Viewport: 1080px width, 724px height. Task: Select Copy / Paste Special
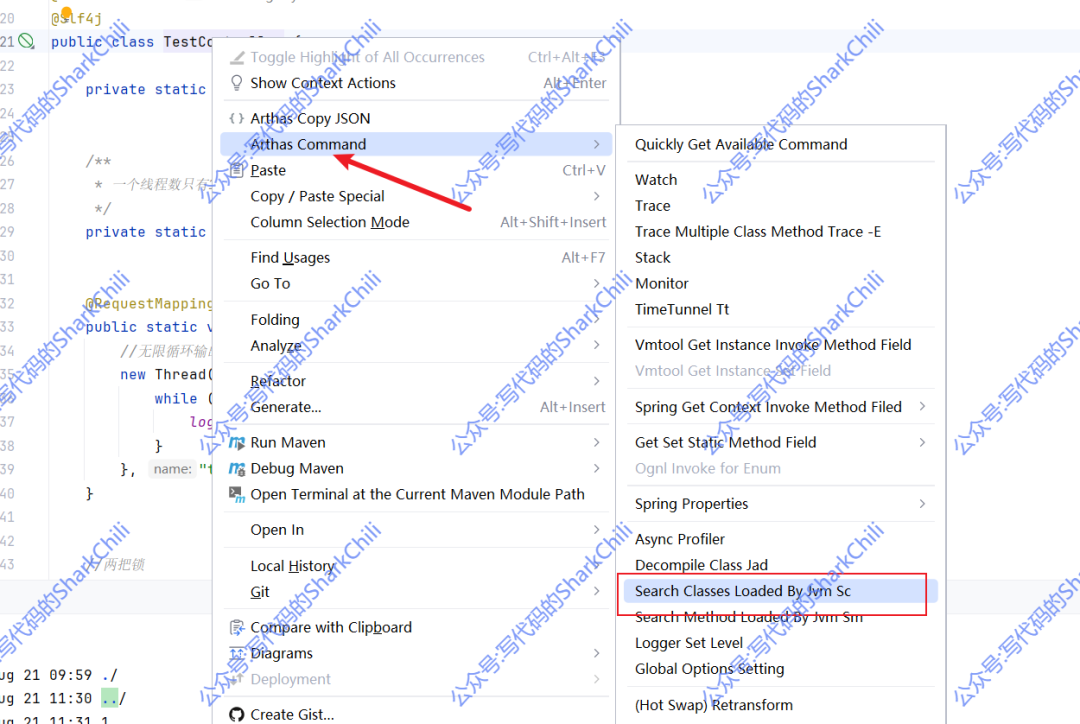(416, 196)
